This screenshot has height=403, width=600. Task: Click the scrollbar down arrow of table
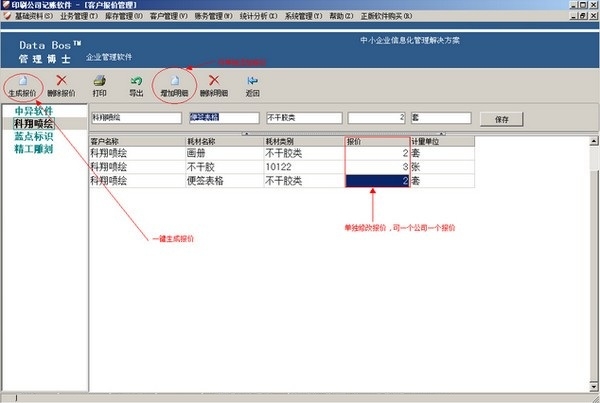point(593,386)
